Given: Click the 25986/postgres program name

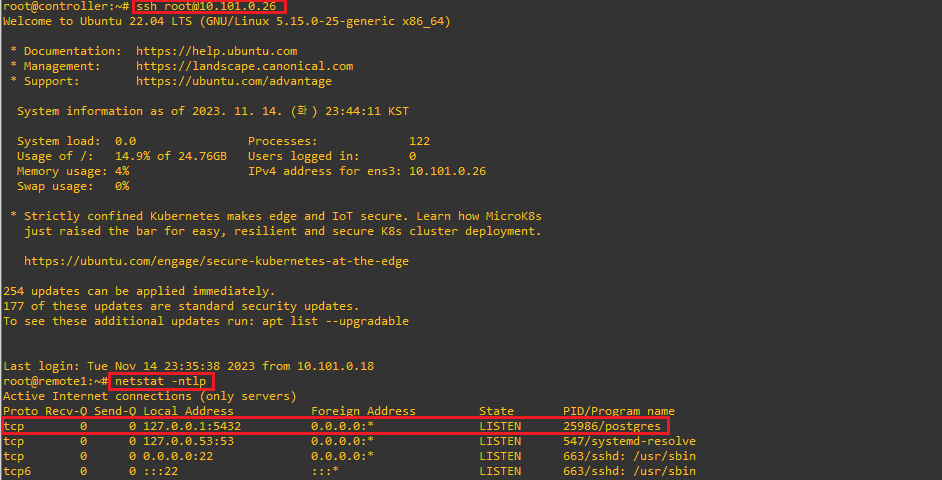Looking at the screenshot, I should coord(612,427).
